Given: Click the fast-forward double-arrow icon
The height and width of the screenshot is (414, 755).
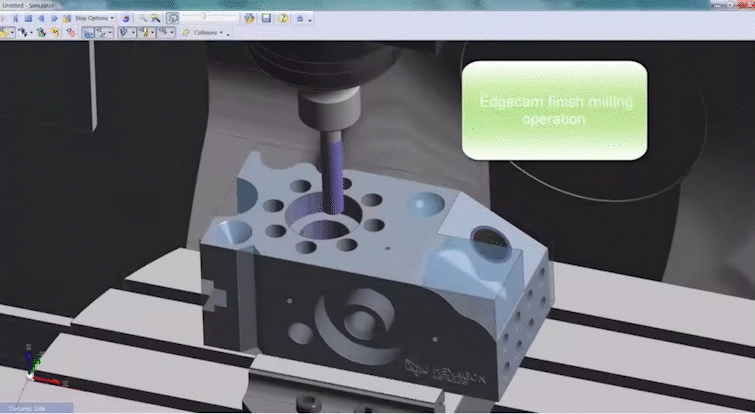Looking at the screenshot, I should tap(52, 18).
